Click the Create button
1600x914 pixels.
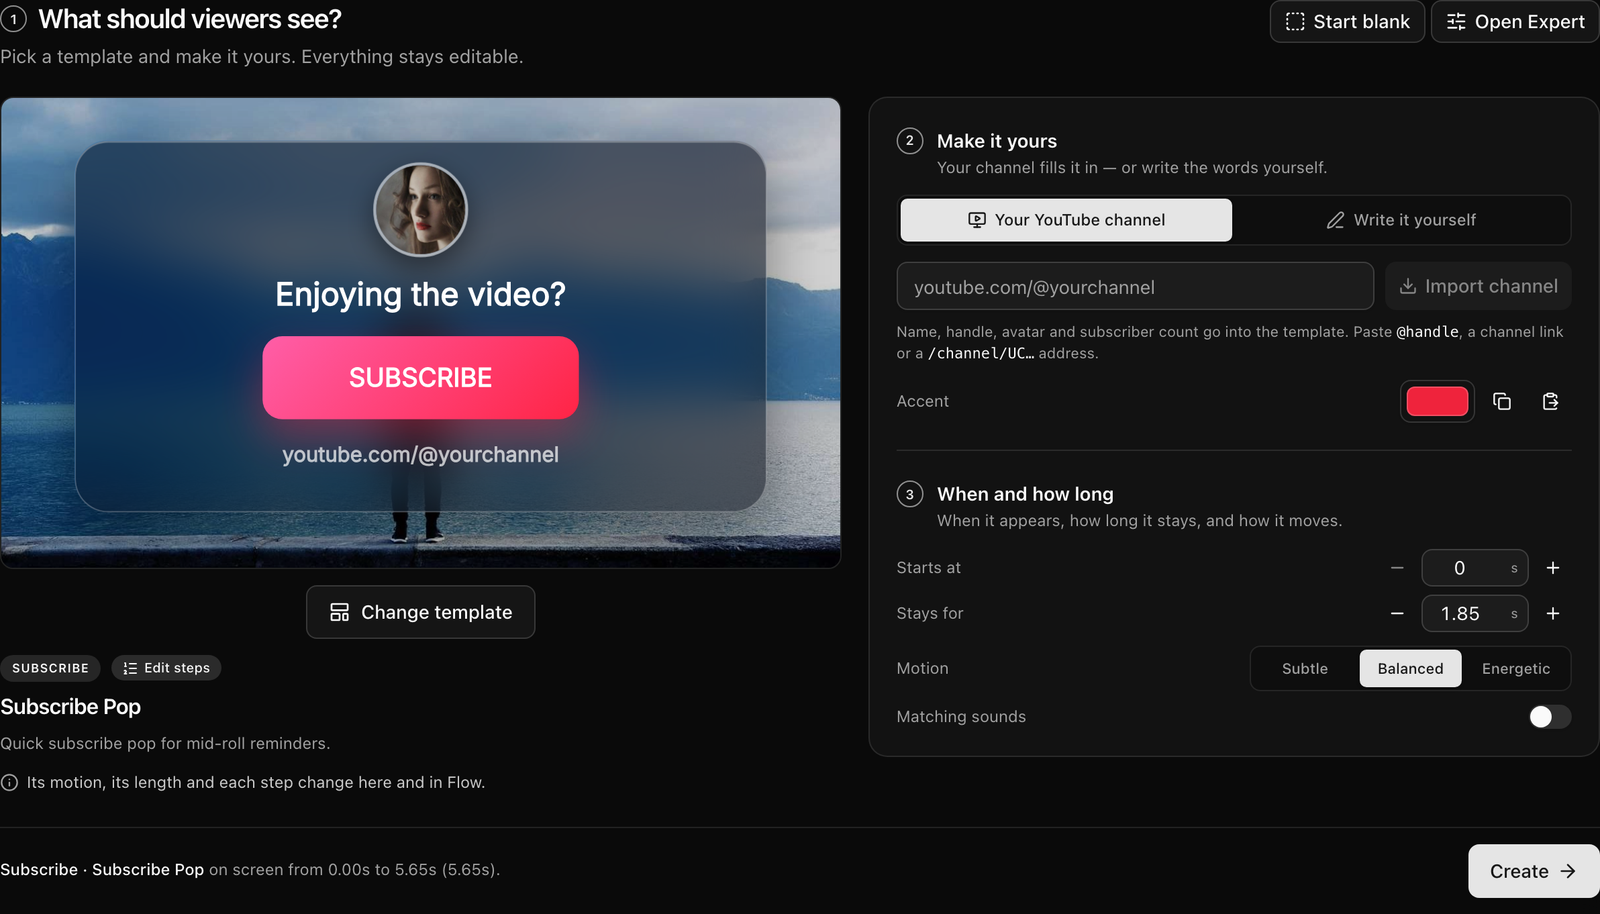point(1533,871)
